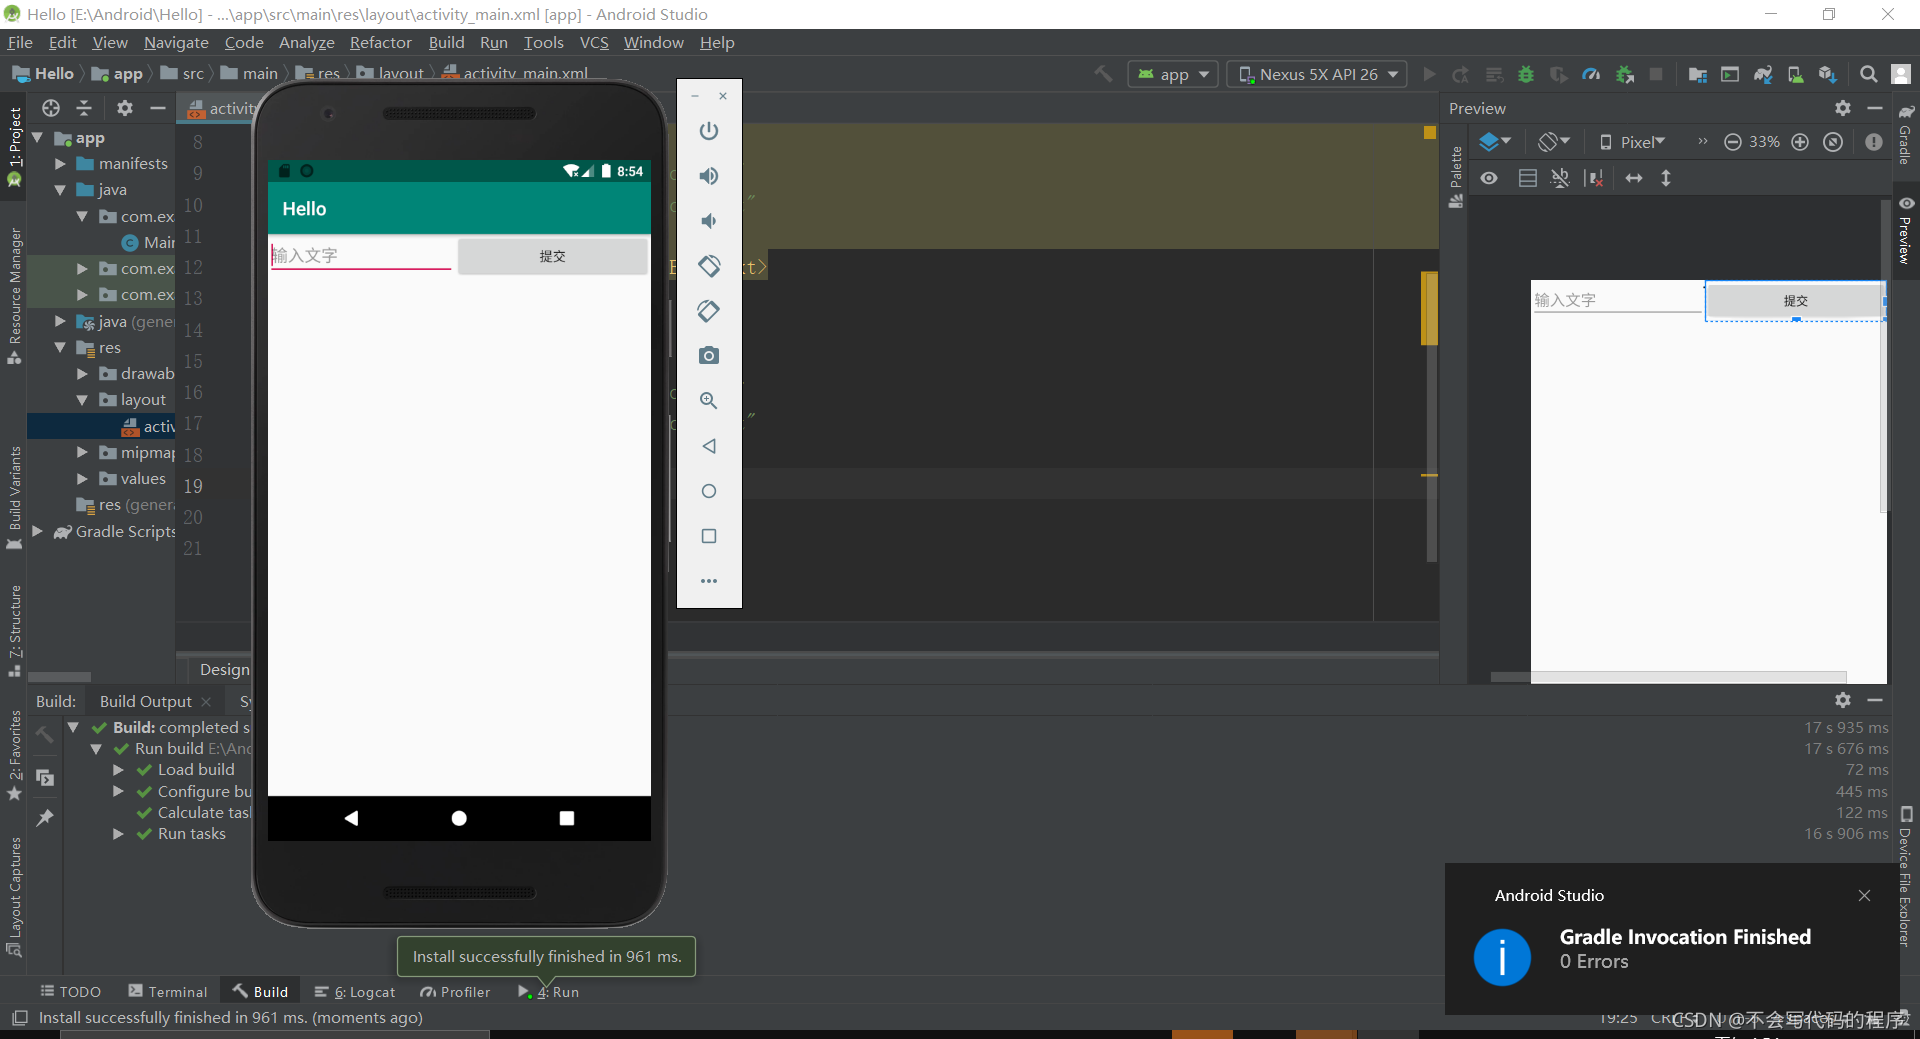Click emulator zoom magnifier icon
Image resolution: width=1920 pixels, height=1039 pixels.
click(x=709, y=401)
